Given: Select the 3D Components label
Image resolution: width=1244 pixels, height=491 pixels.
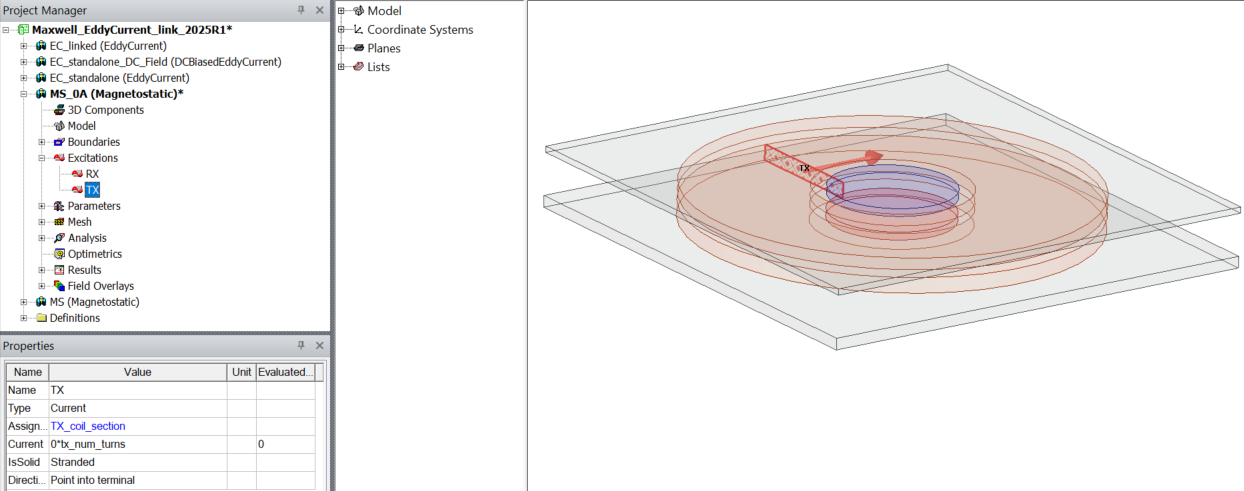Looking at the screenshot, I should pyautogui.click(x=105, y=110).
